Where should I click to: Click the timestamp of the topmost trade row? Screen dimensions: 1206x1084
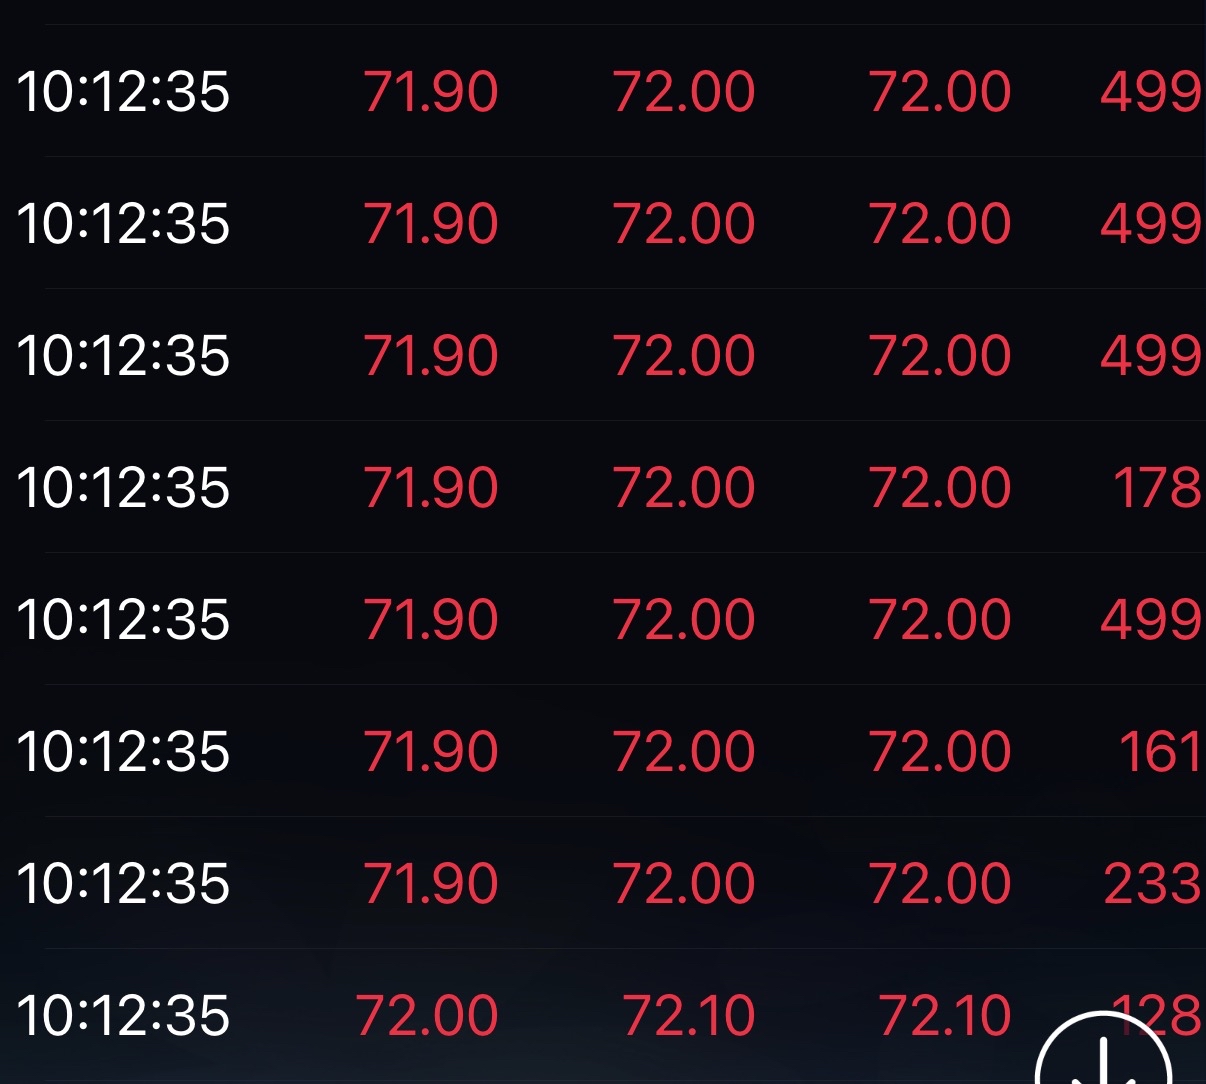[x=123, y=92]
